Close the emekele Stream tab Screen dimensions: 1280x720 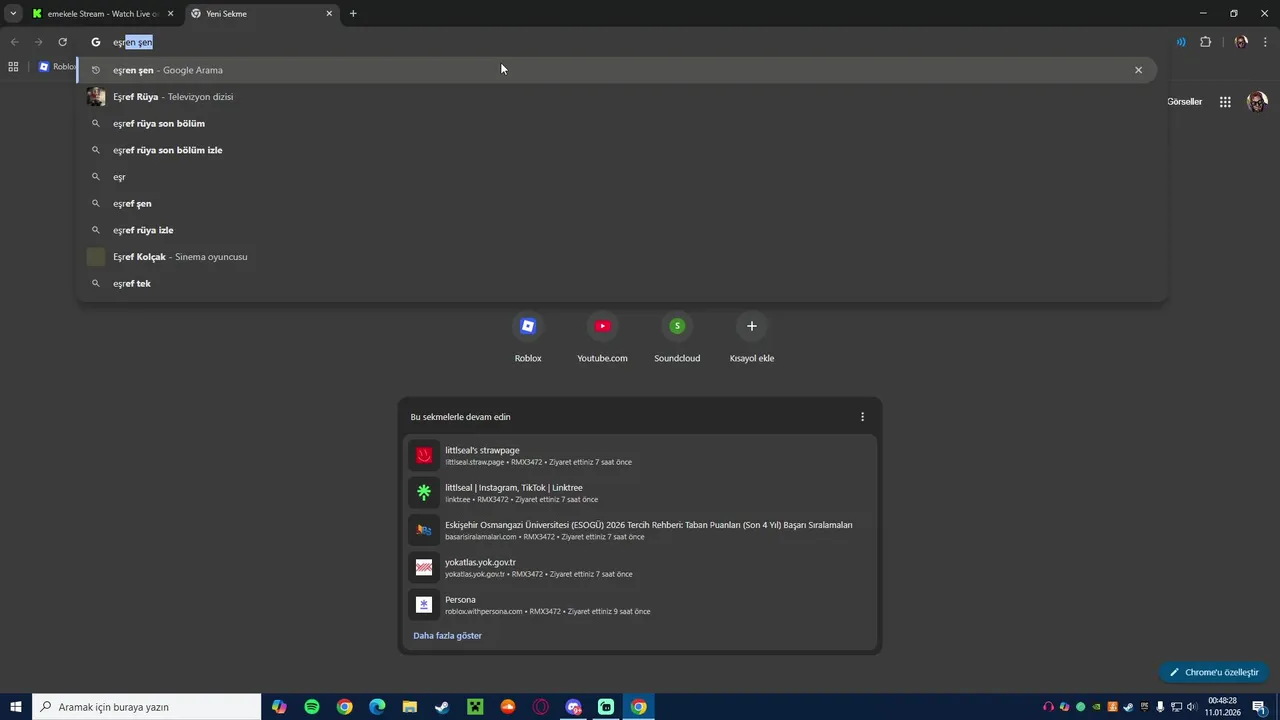[170, 14]
